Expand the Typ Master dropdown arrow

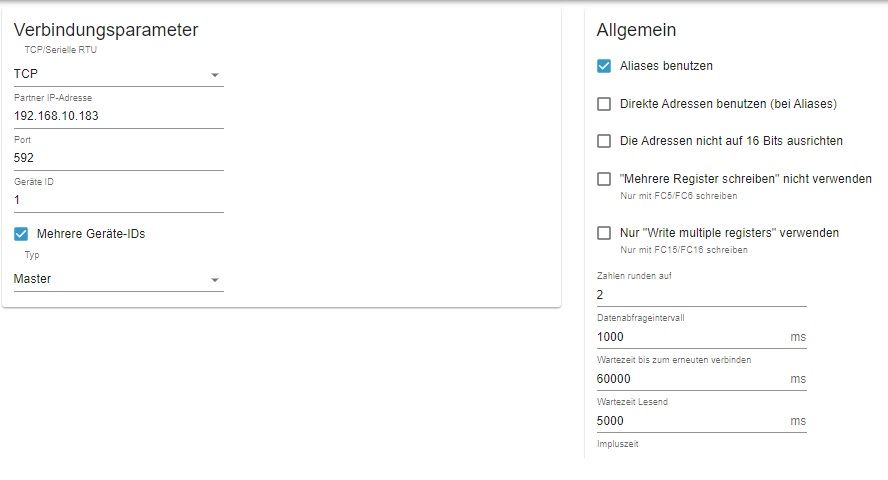point(215,280)
